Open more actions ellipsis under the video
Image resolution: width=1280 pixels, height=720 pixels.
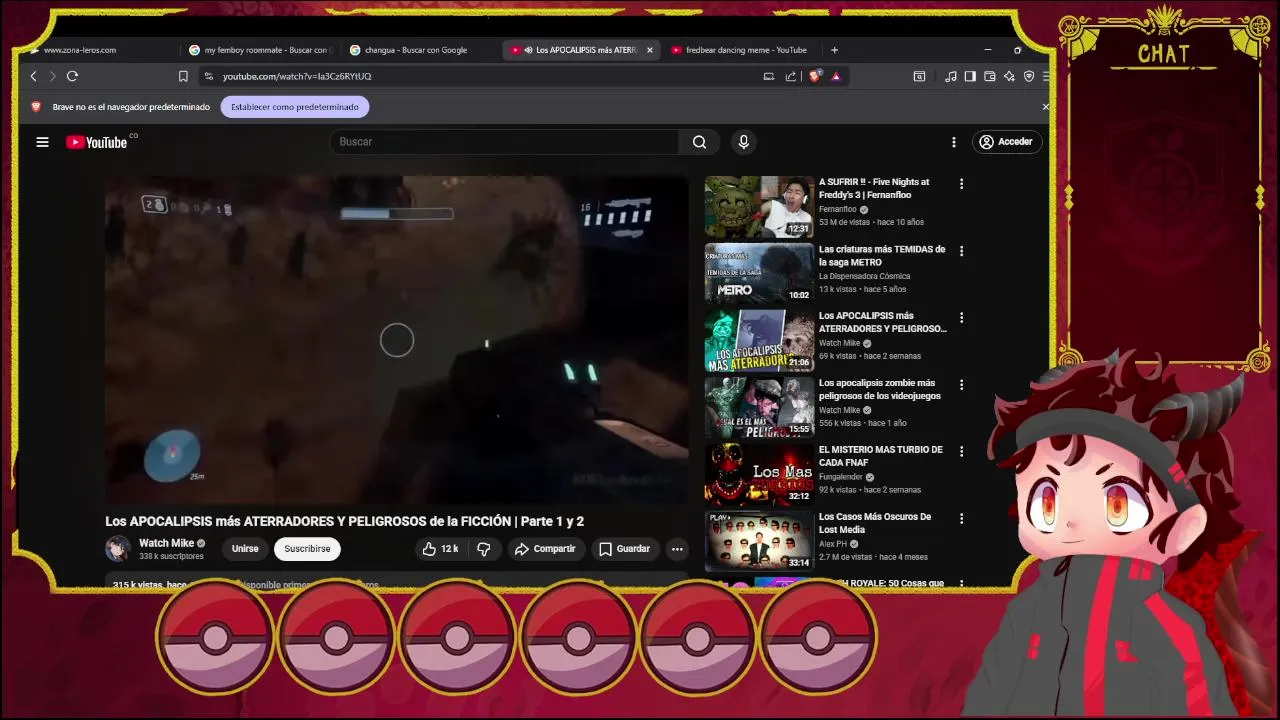pos(677,549)
